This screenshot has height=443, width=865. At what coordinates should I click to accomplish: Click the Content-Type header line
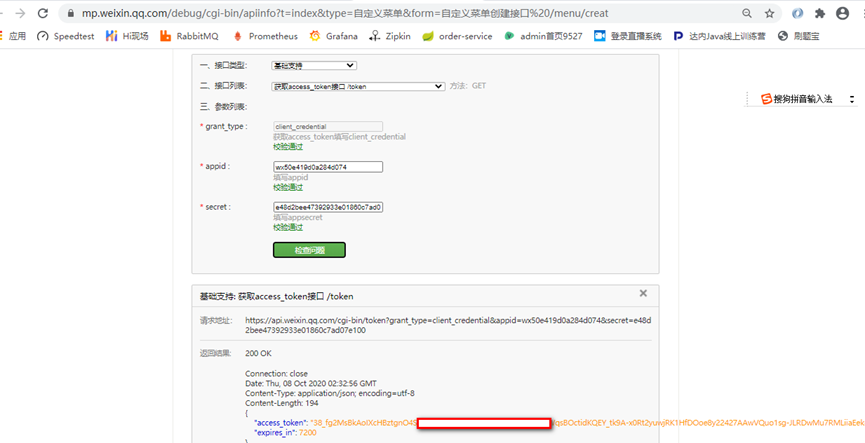pyautogui.click(x=330, y=393)
